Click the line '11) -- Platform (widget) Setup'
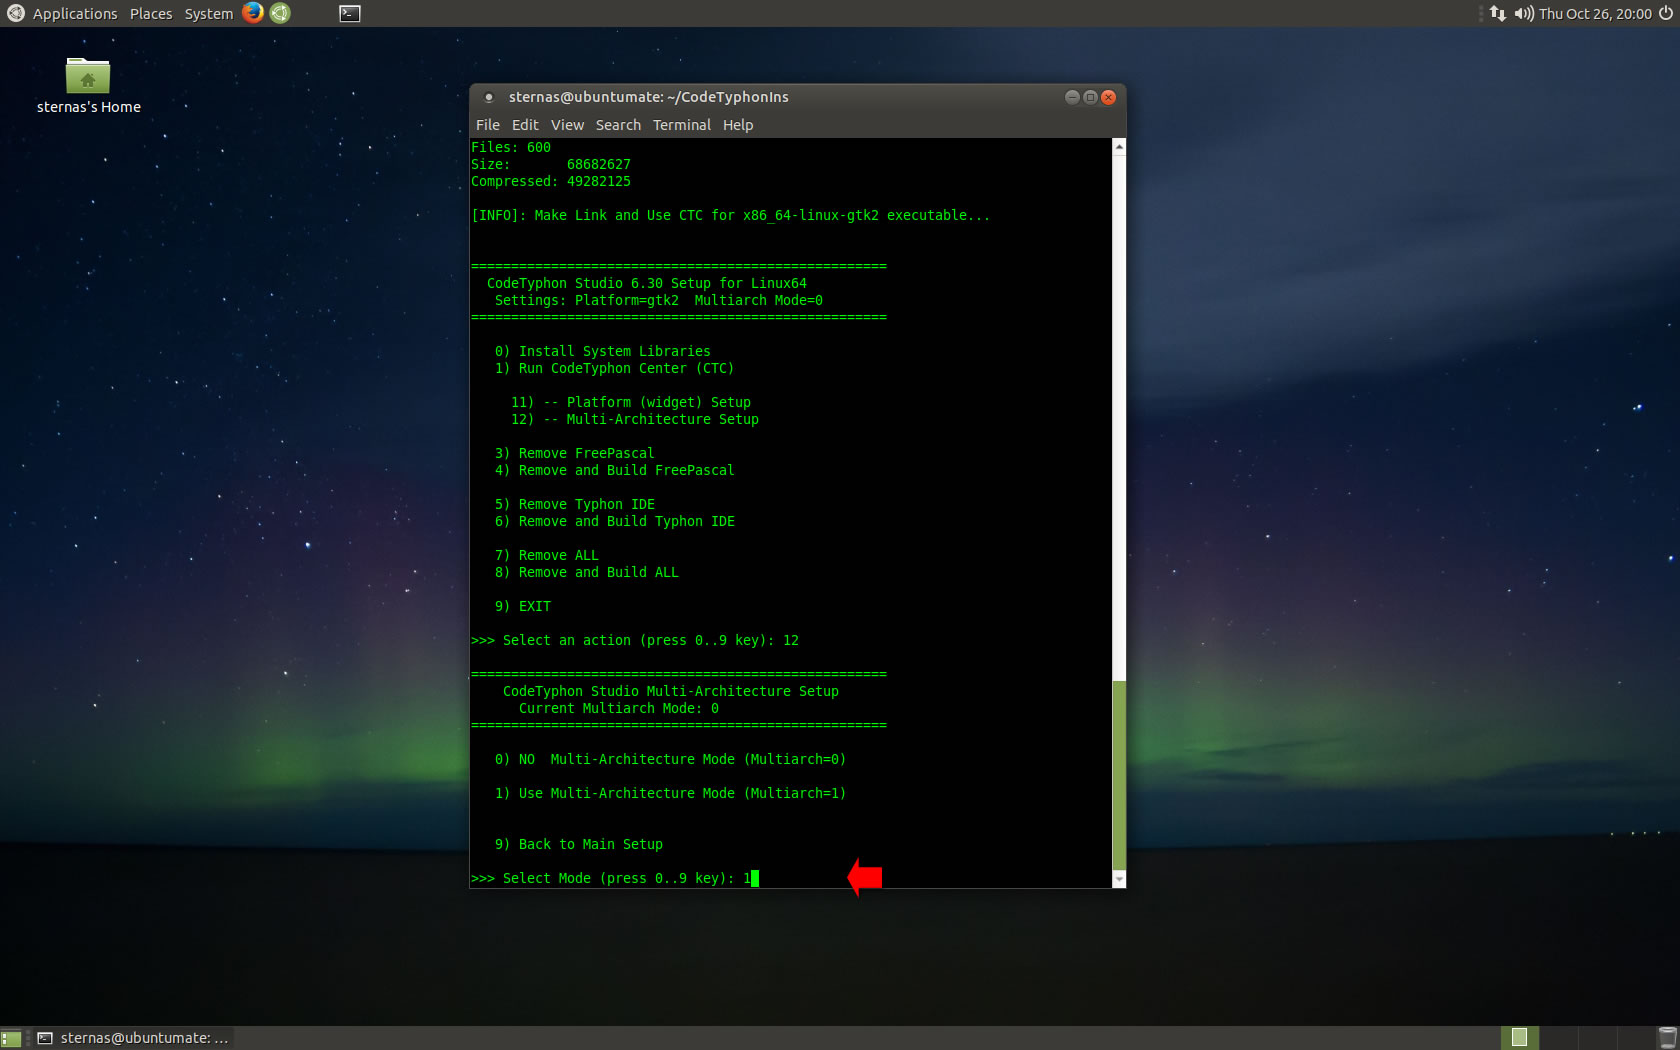Viewport: 1680px width, 1050px height. pos(630,402)
